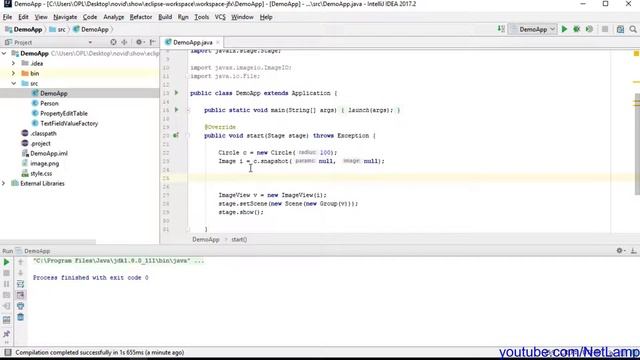Click yellow warning indicator atop editor stripe
This screenshot has height=360, width=640.
[x=636, y=53]
